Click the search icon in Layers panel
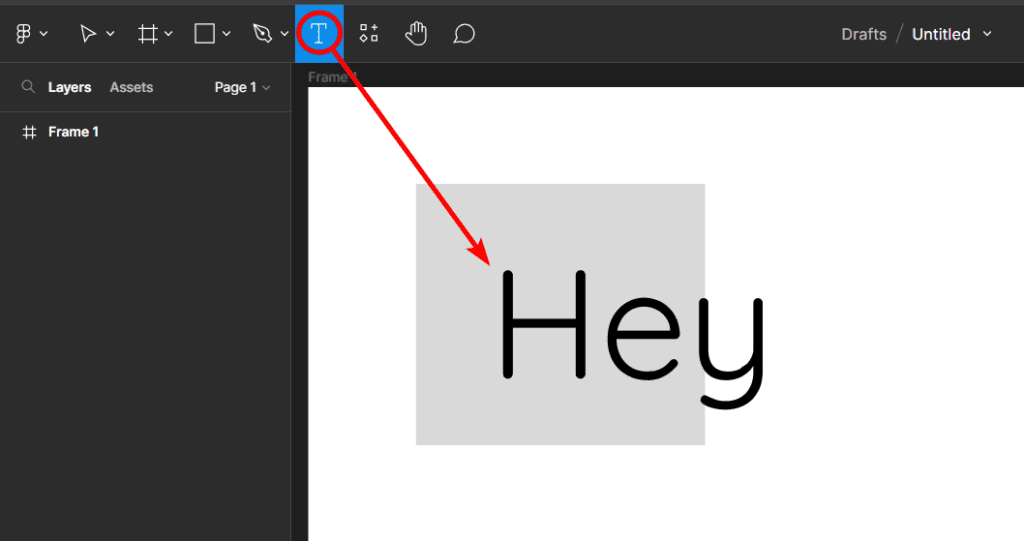Viewport: 1024px width, 541px height. tap(28, 88)
